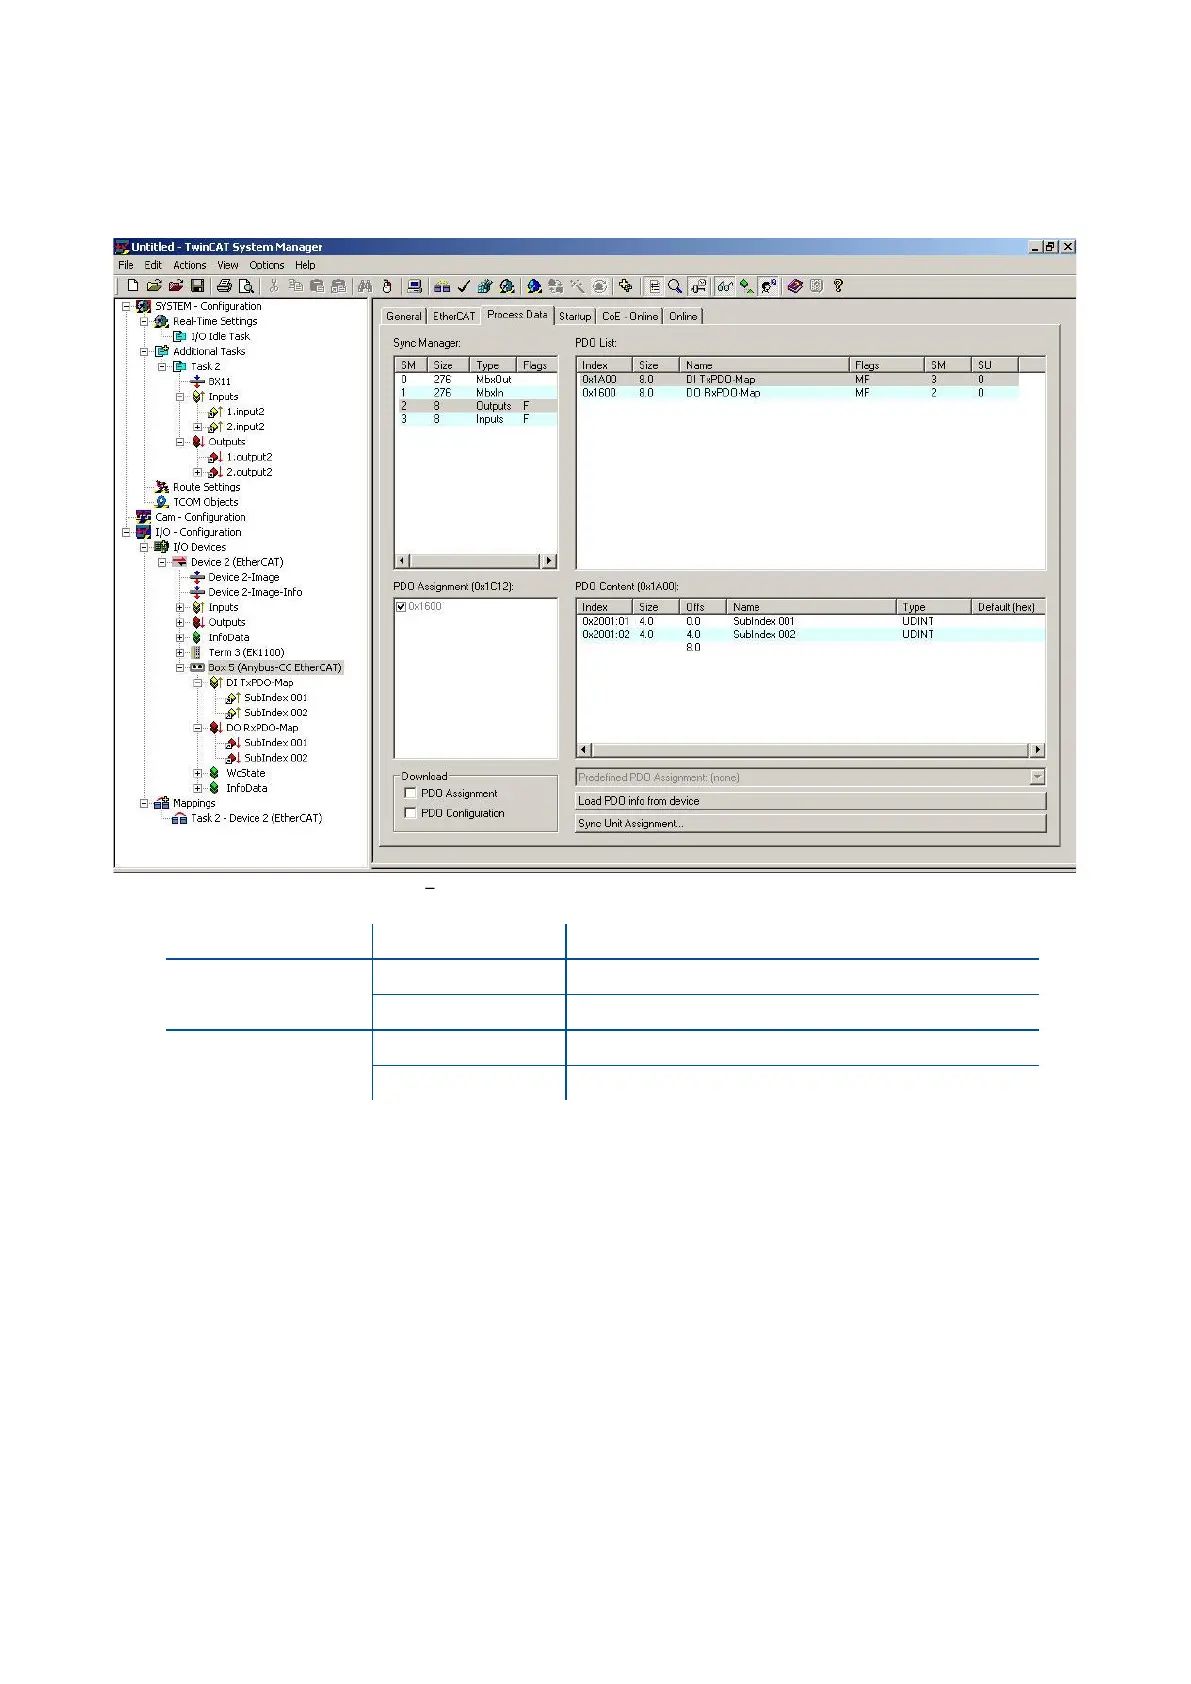The image size is (1191, 1684).
Task: Click the binoculars Find icon in toolbar
Action: click(365, 286)
